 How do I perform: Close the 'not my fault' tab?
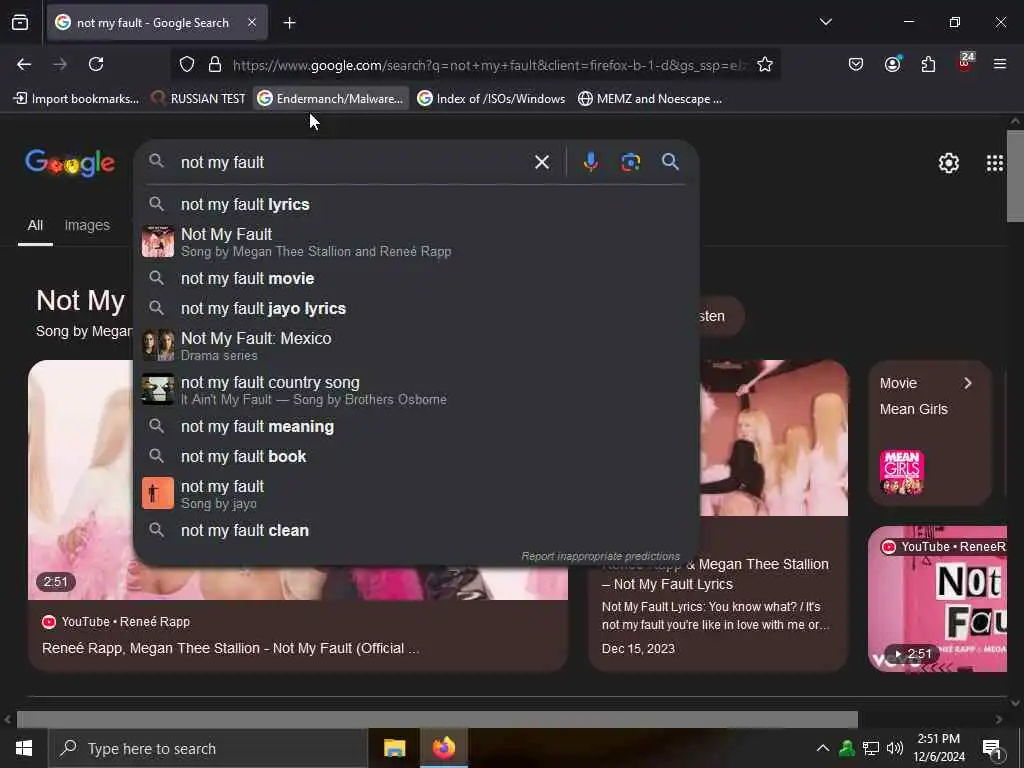tap(252, 22)
